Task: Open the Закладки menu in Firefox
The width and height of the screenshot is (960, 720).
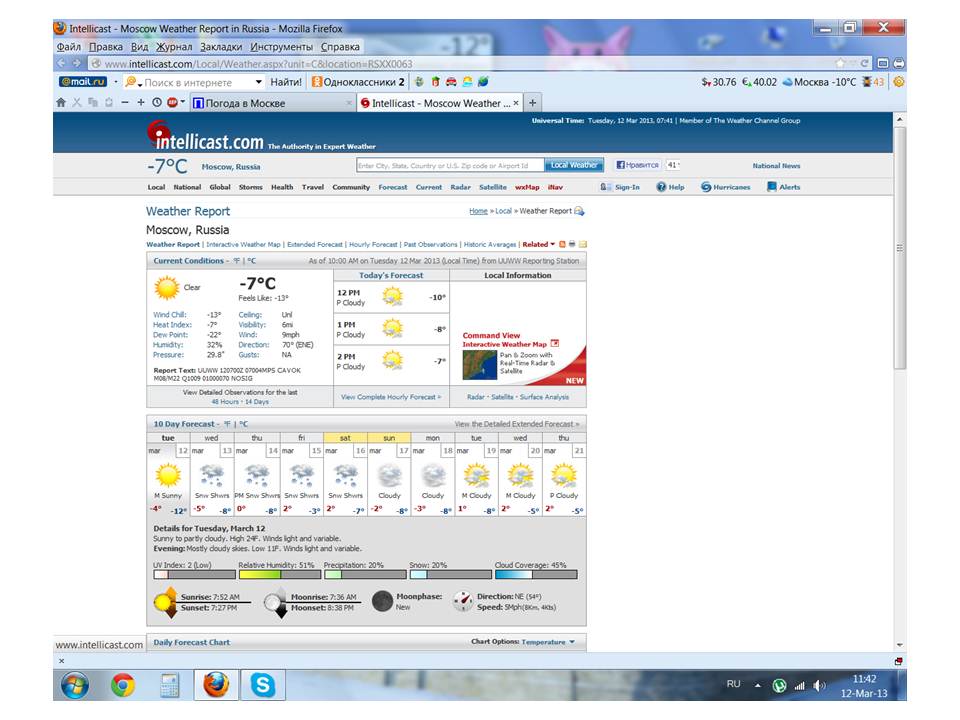Action: click(x=220, y=47)
